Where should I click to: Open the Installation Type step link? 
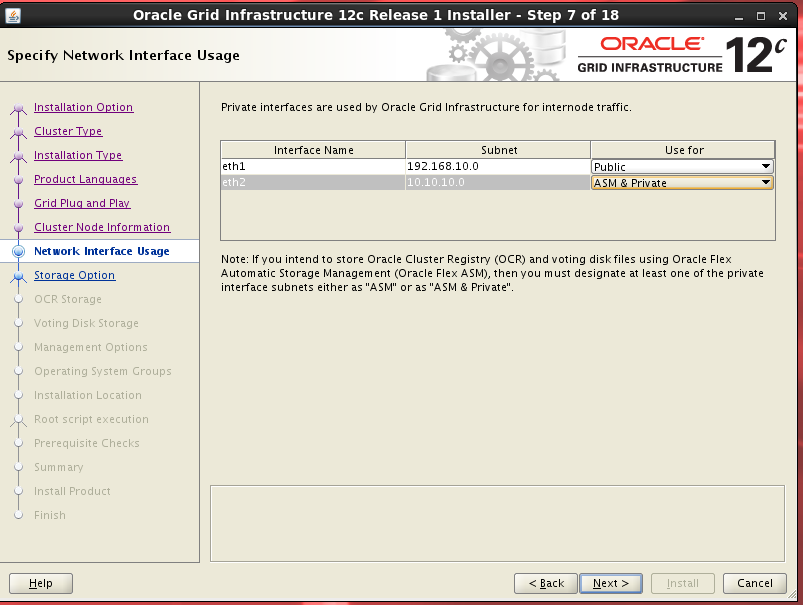pos(78,155)
